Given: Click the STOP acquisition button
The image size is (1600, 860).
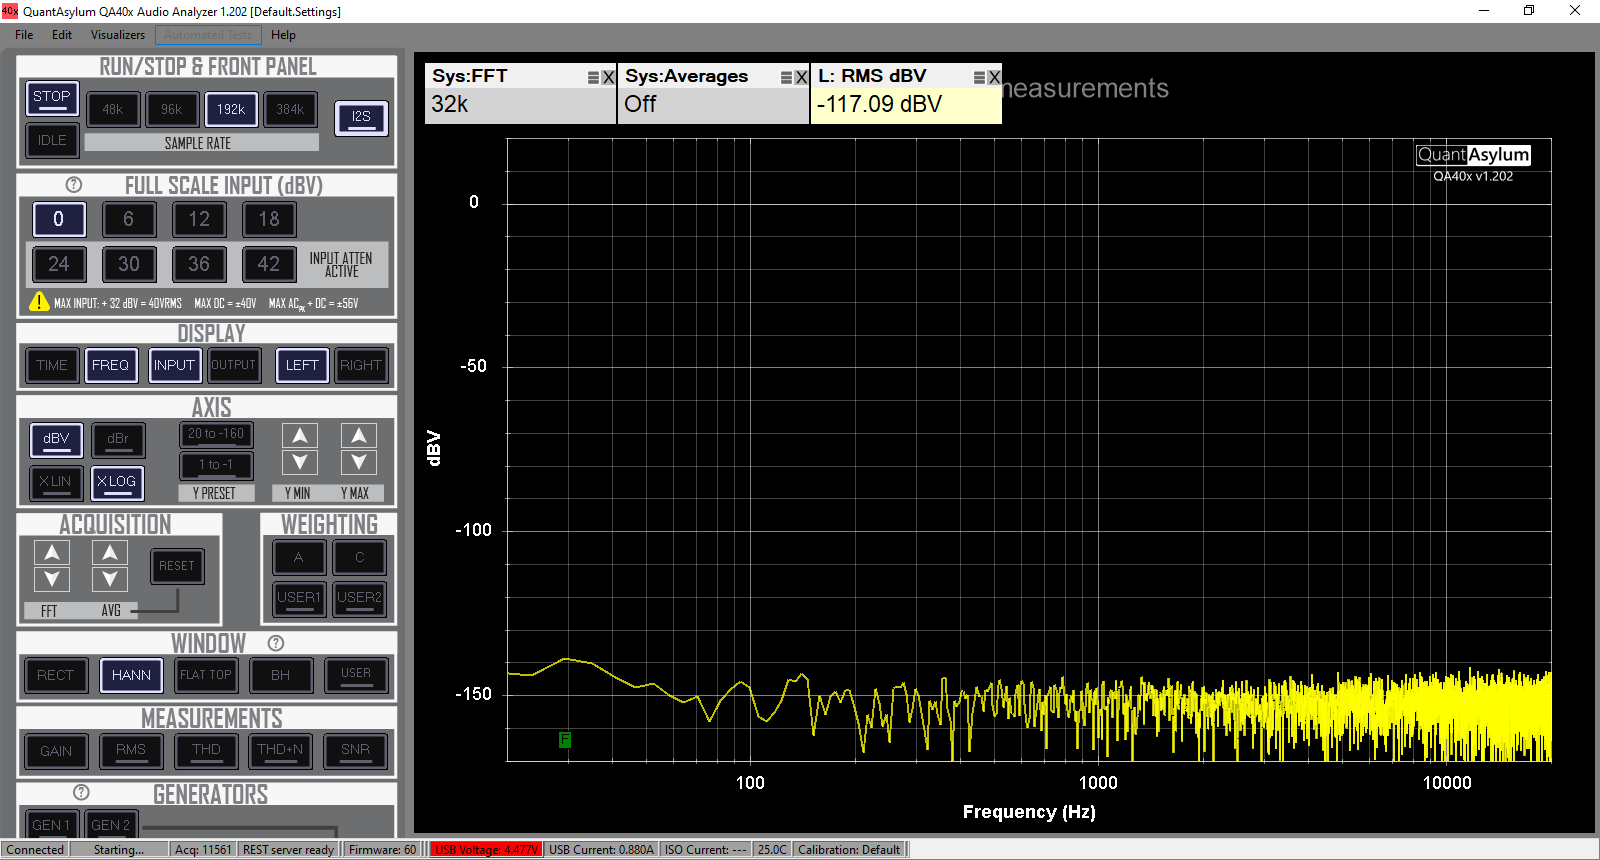Looking at the screenshot, I should pos(52,98).
